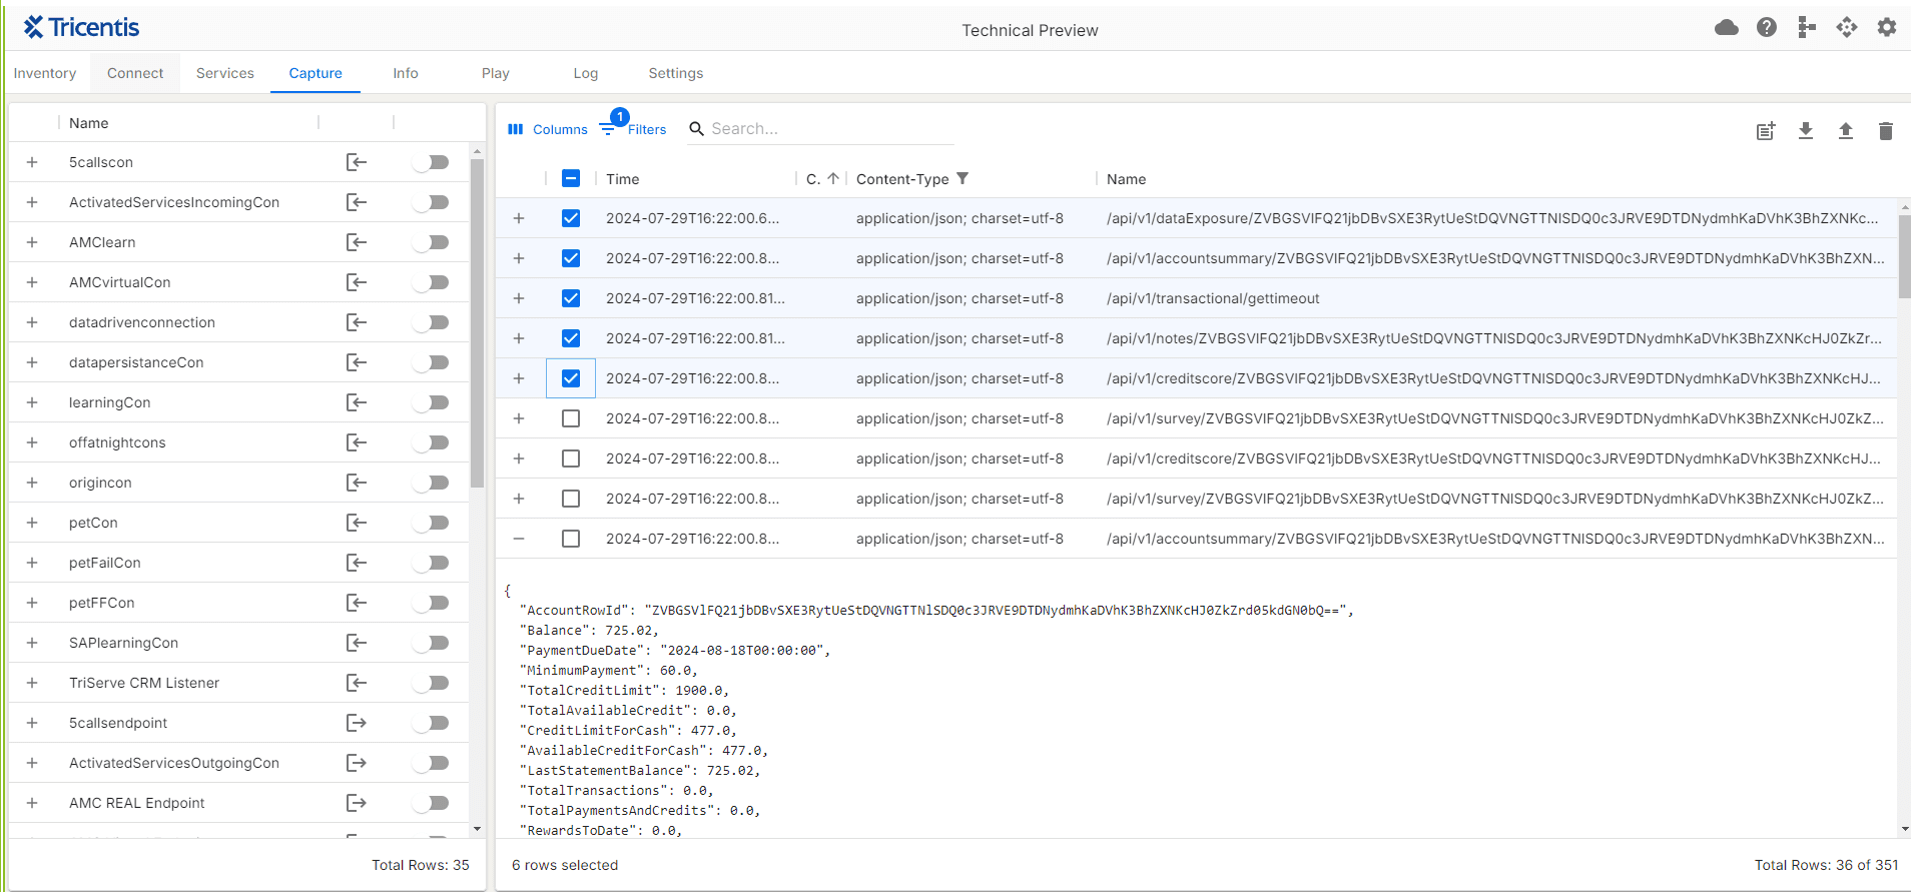Click the download icon above messages table
This screenshot has height=892, width=1911.
click(x=1806, y=131)
